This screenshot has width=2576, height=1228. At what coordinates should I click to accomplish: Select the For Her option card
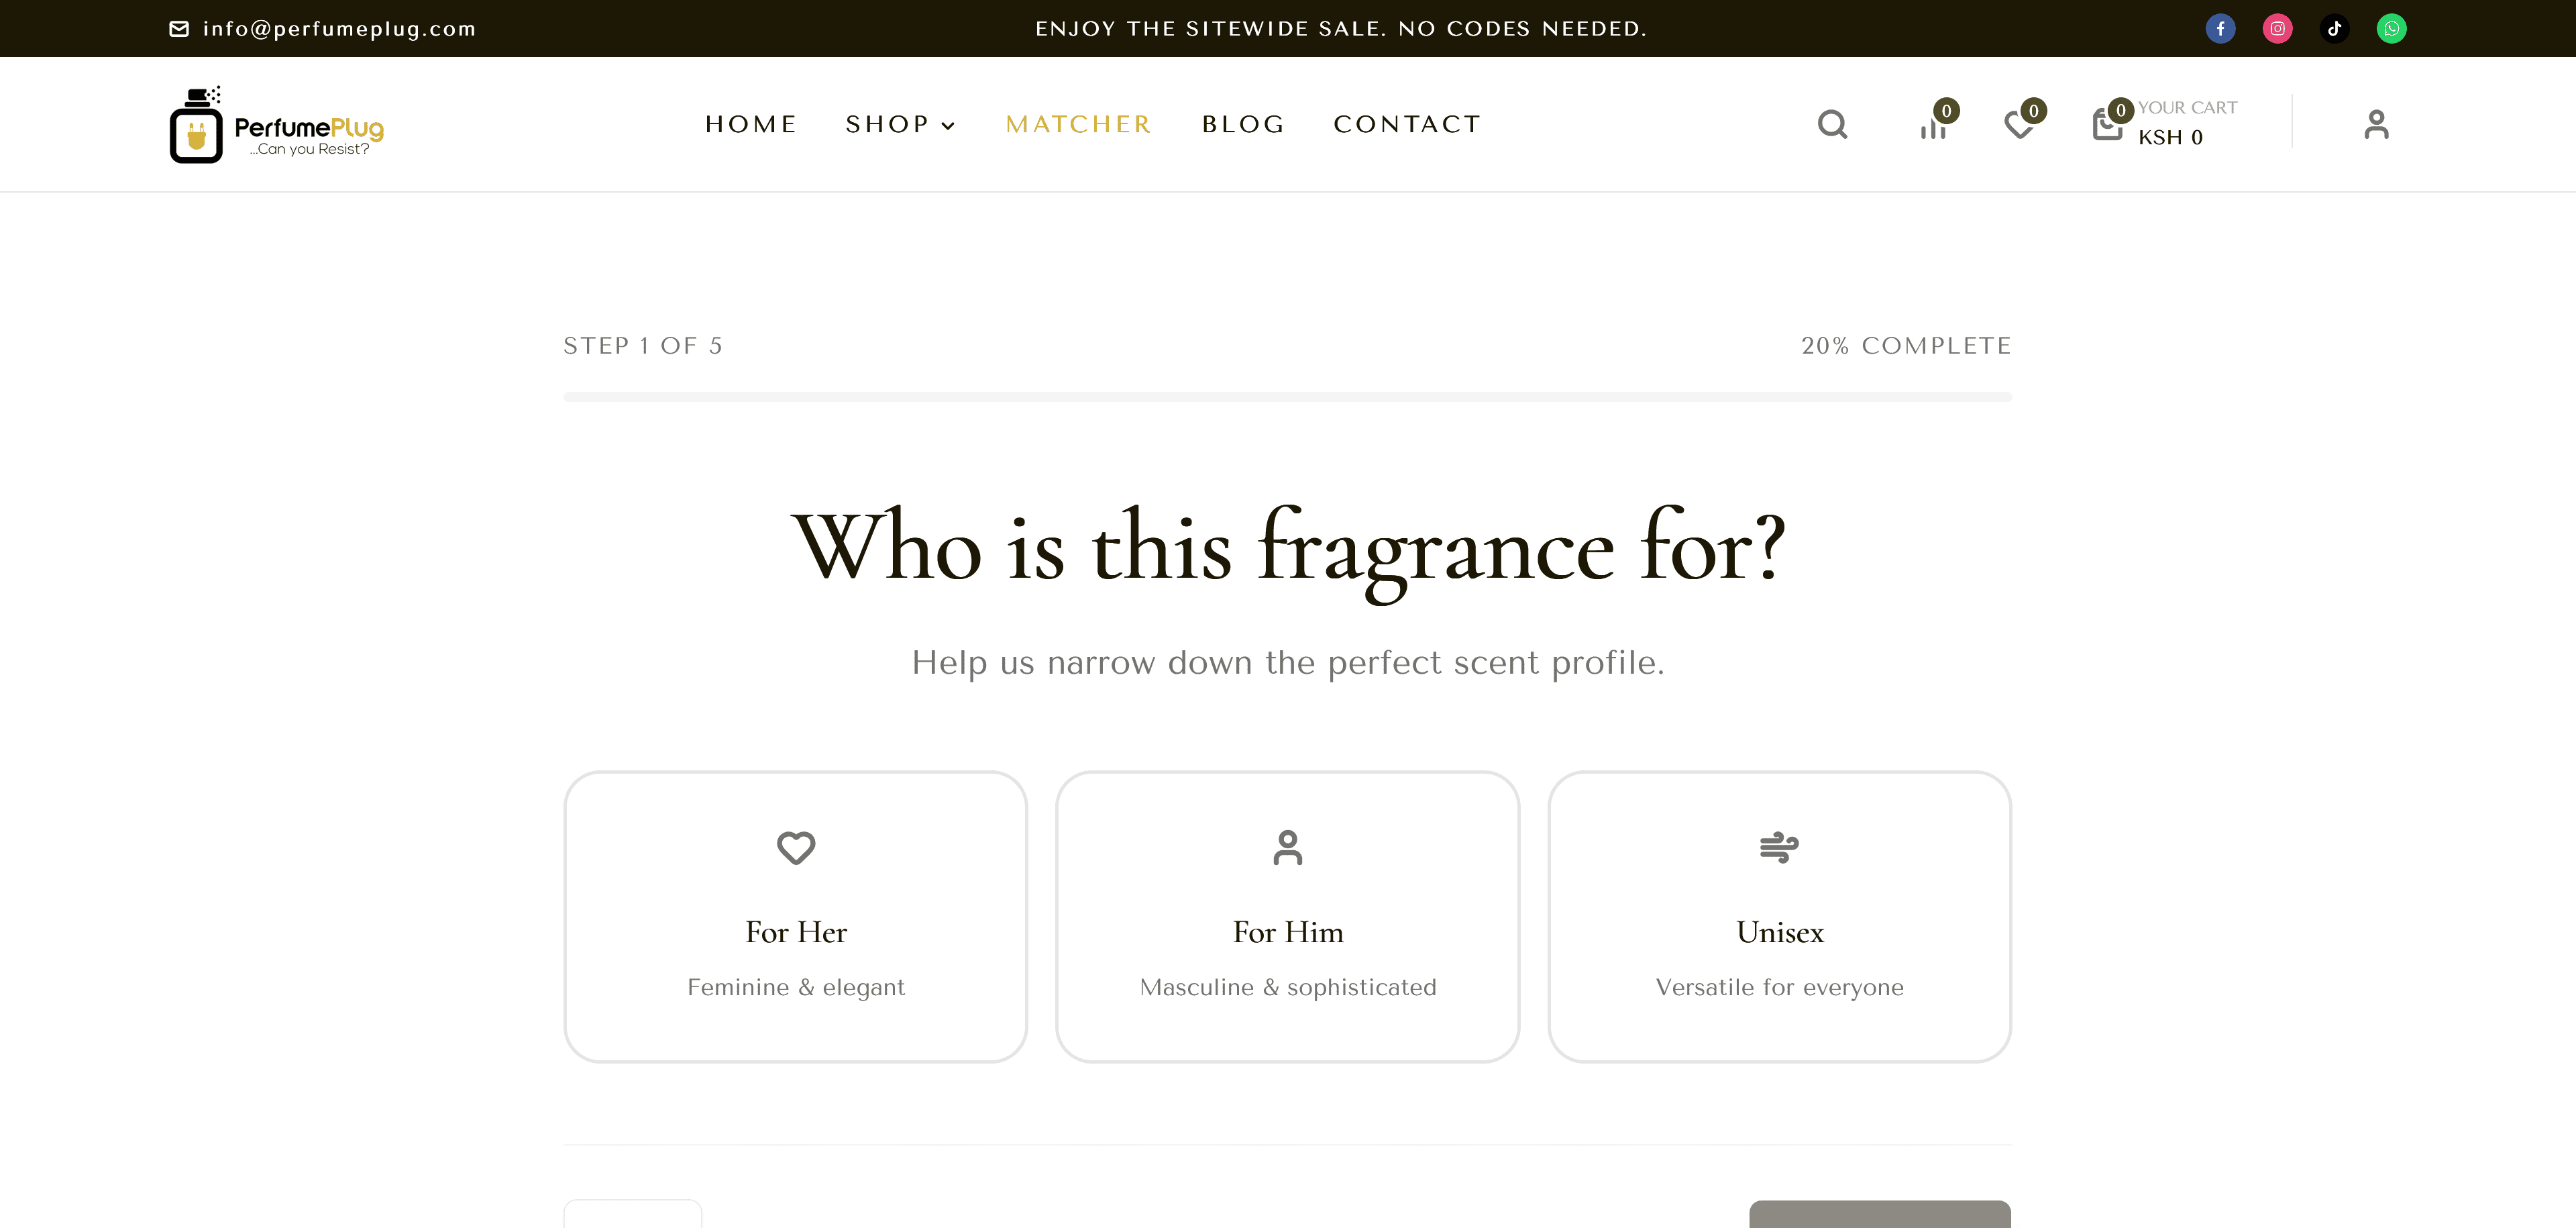796,915
